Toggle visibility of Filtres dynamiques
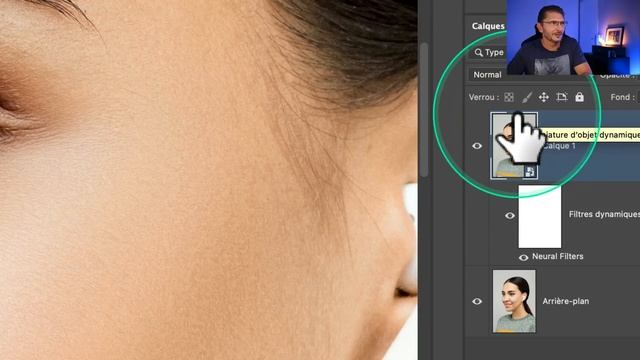 (x=510, y=215)
